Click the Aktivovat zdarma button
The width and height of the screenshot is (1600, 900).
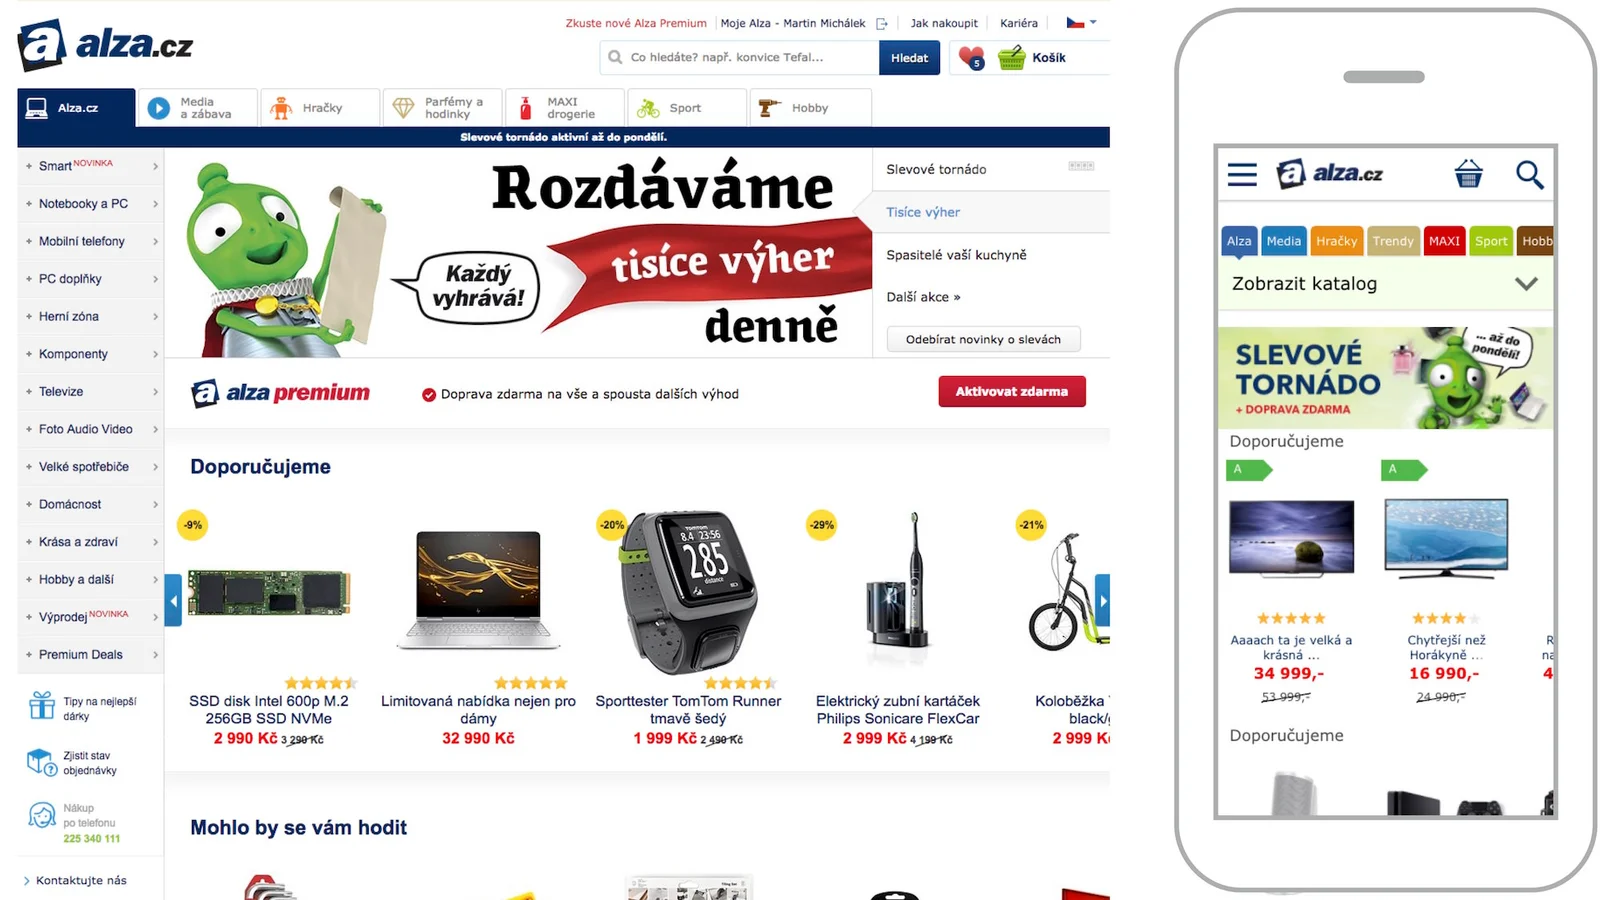[x=1012, y=391]
